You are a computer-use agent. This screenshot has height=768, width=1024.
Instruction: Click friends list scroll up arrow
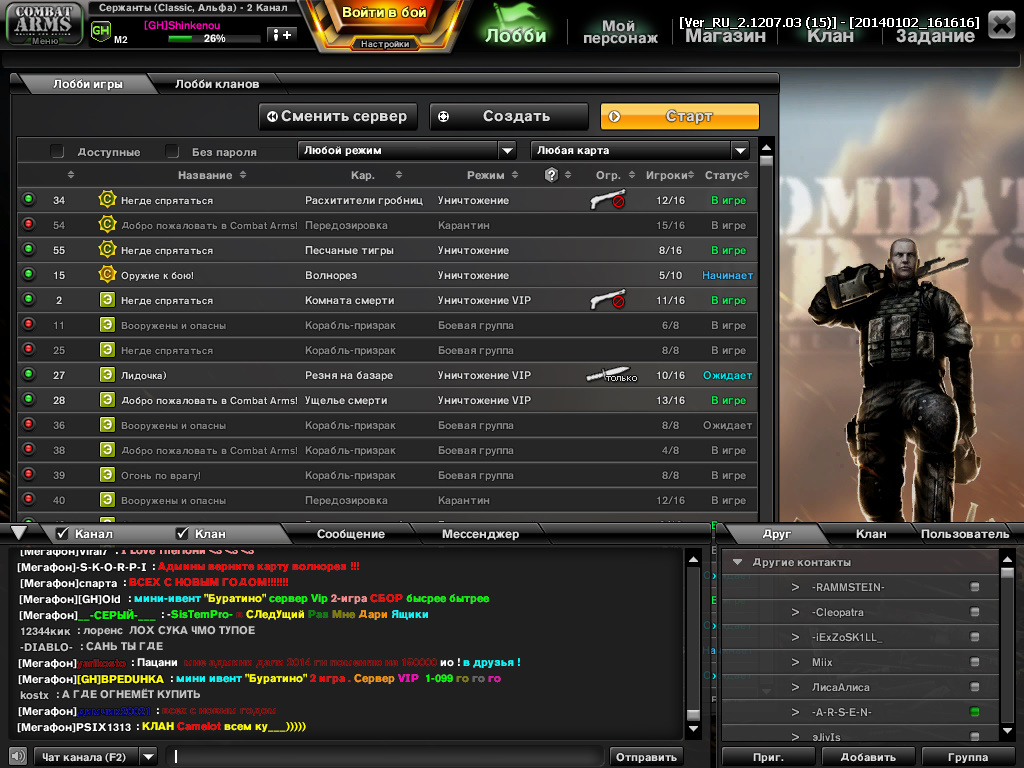point(1008,560)
